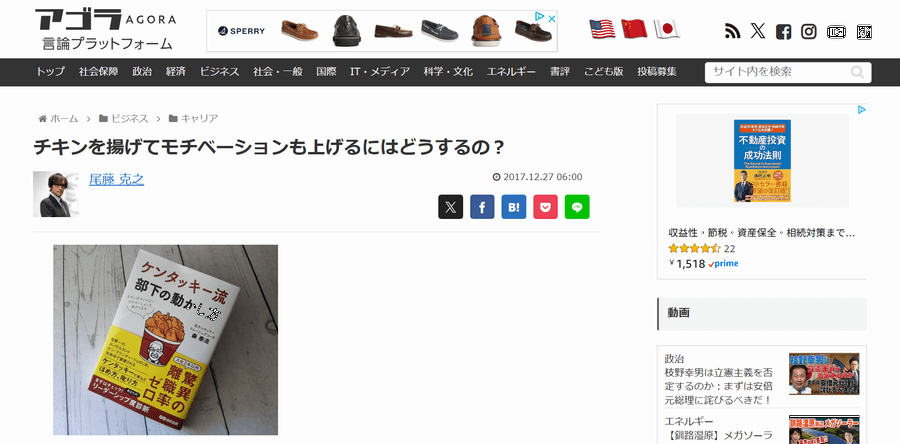Open the エネルギー menu item
The width and height of the screenshot is (900, 444).
pos(511,72)
